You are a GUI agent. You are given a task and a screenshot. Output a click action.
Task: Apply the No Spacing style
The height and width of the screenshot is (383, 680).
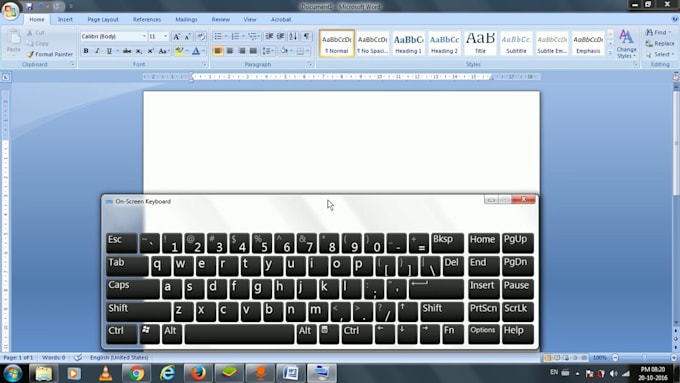coord(372,43)
